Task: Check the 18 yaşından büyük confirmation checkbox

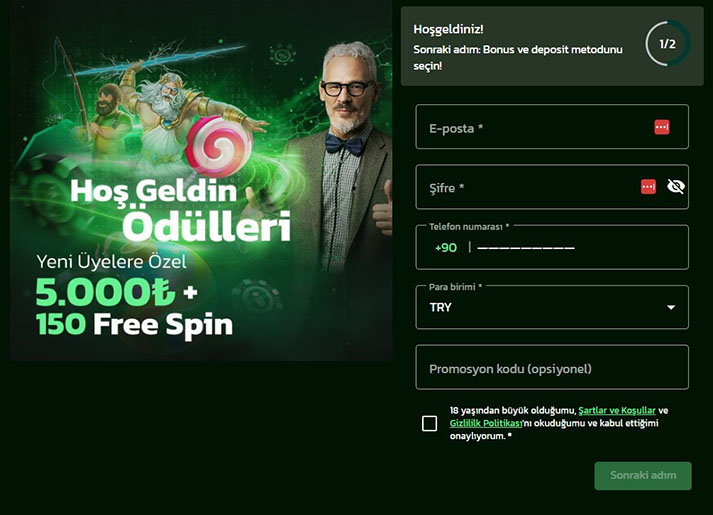Action: coord(429,423)
